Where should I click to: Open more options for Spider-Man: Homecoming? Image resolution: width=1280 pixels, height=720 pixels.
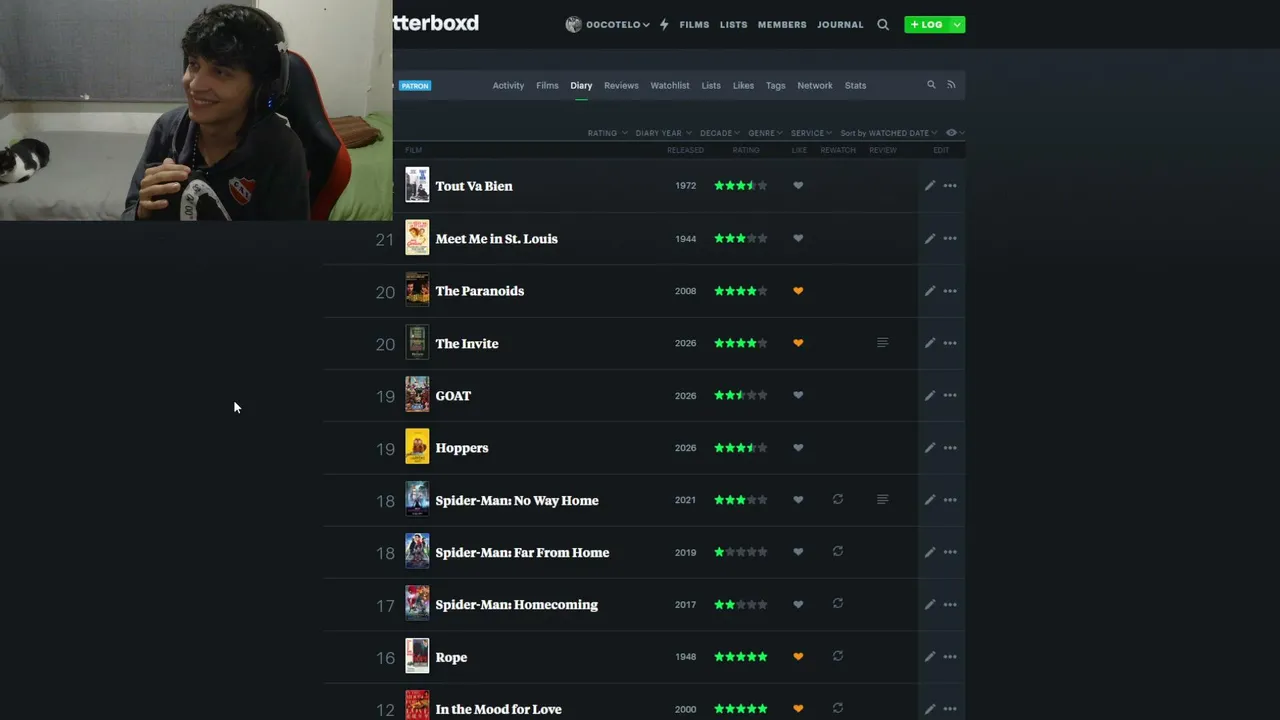[x=950, y=604]
